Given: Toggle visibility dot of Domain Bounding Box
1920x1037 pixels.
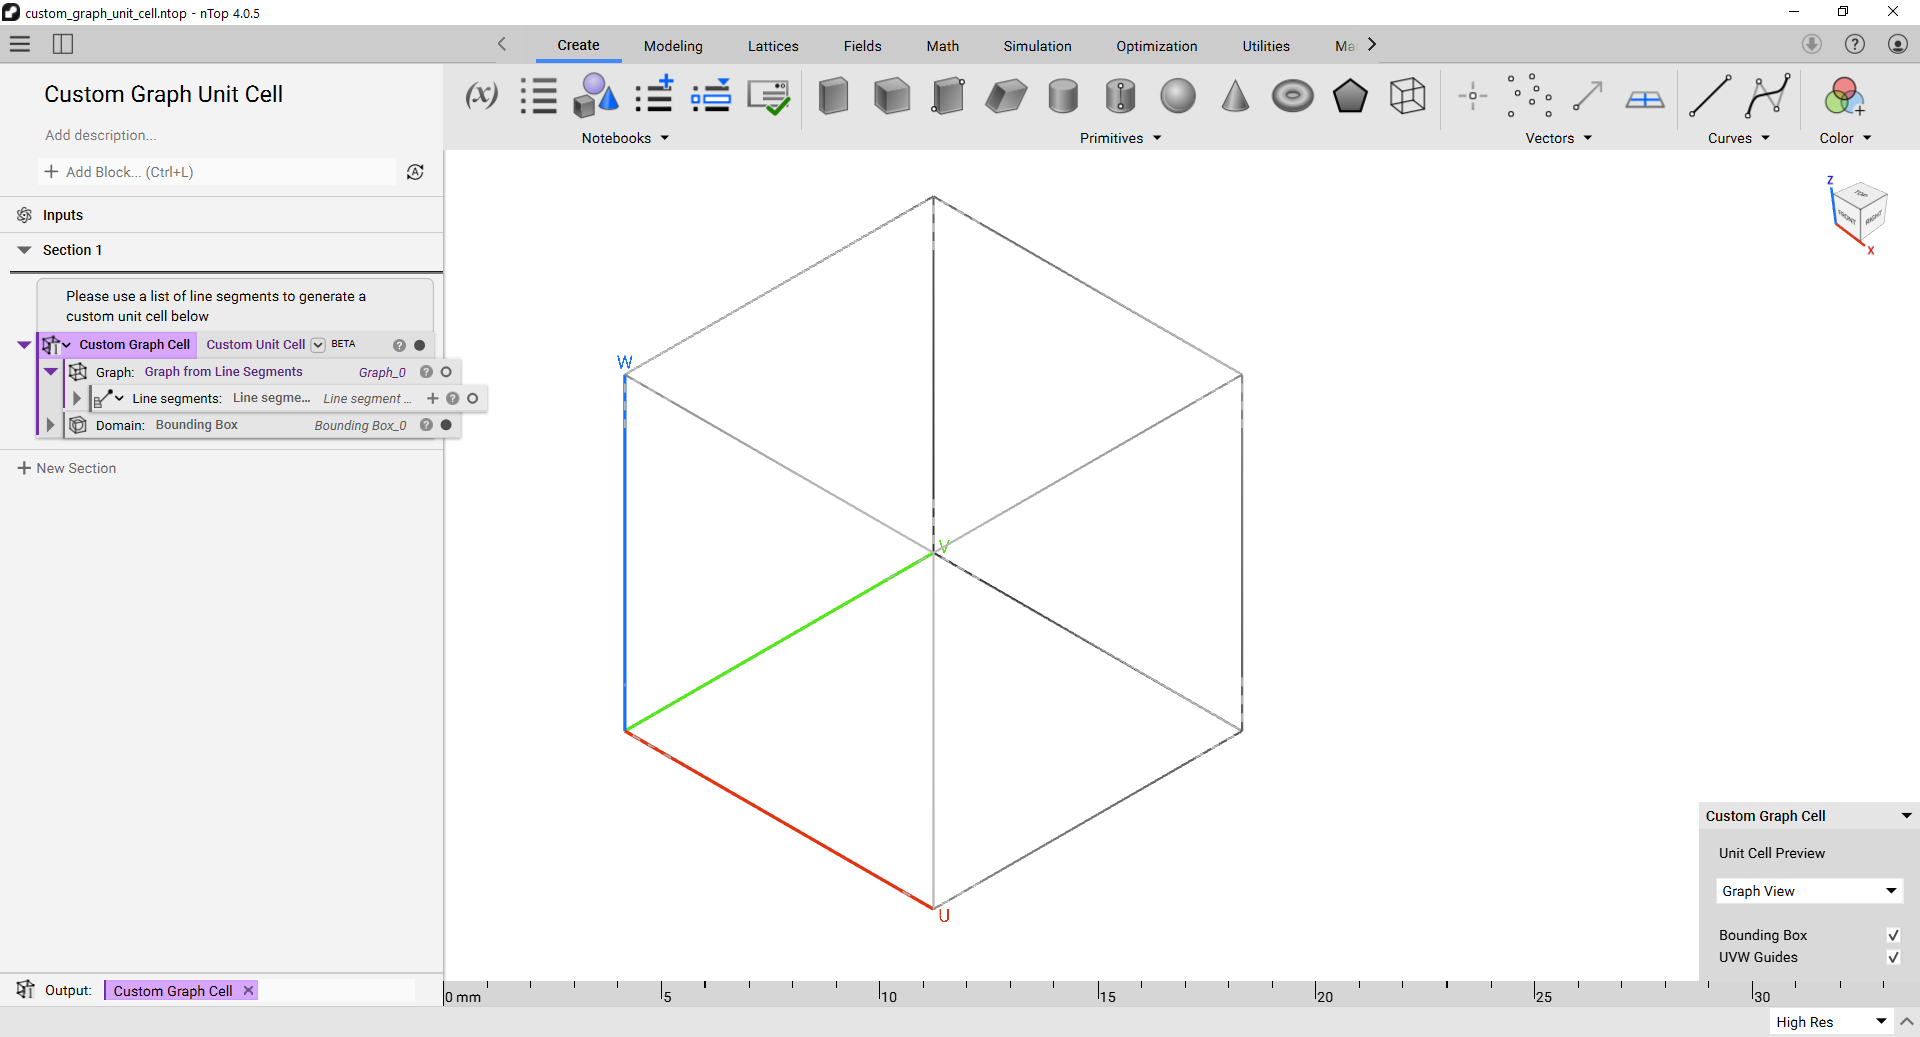Looking at the screenshot, I should click(x=446, y=425).
